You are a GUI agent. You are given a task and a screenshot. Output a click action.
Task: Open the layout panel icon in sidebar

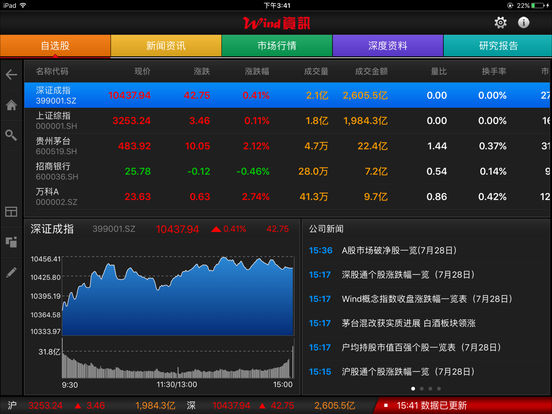11,212
